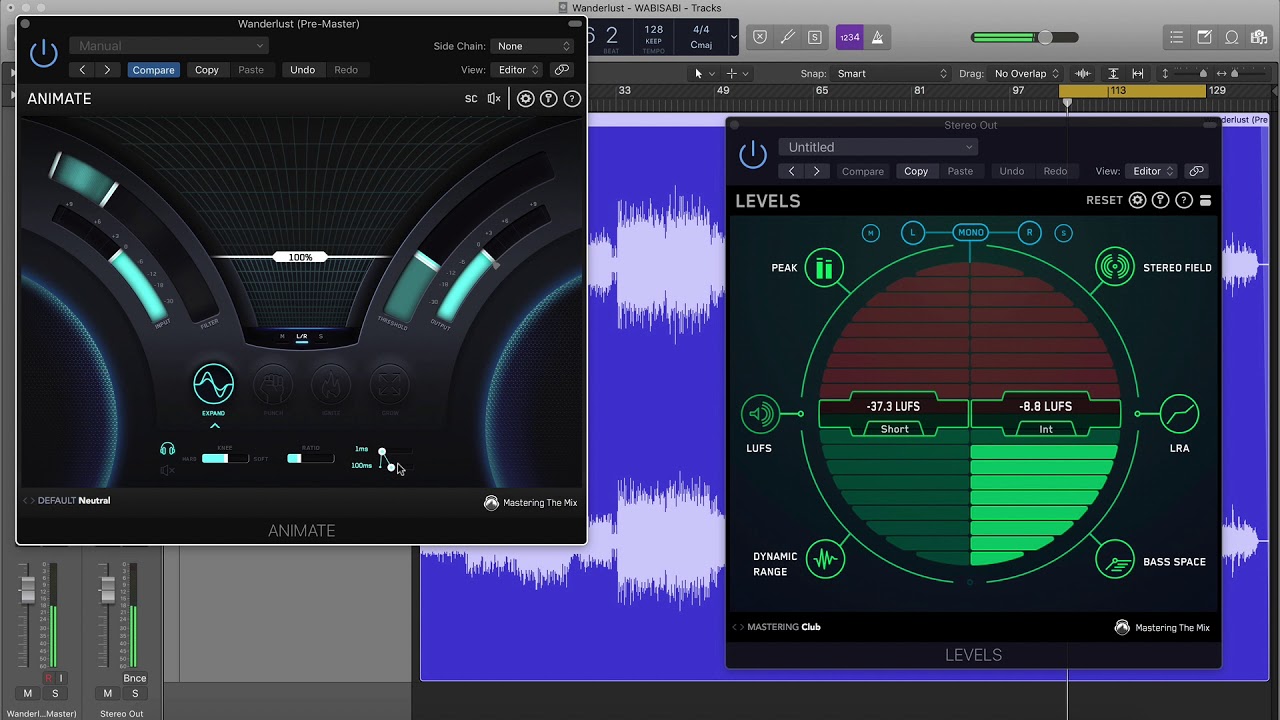The height and width of the screenshot is (720, 1280).
Task: Toggle the speaker mute icon next to SC
Action: coord(494,99)
